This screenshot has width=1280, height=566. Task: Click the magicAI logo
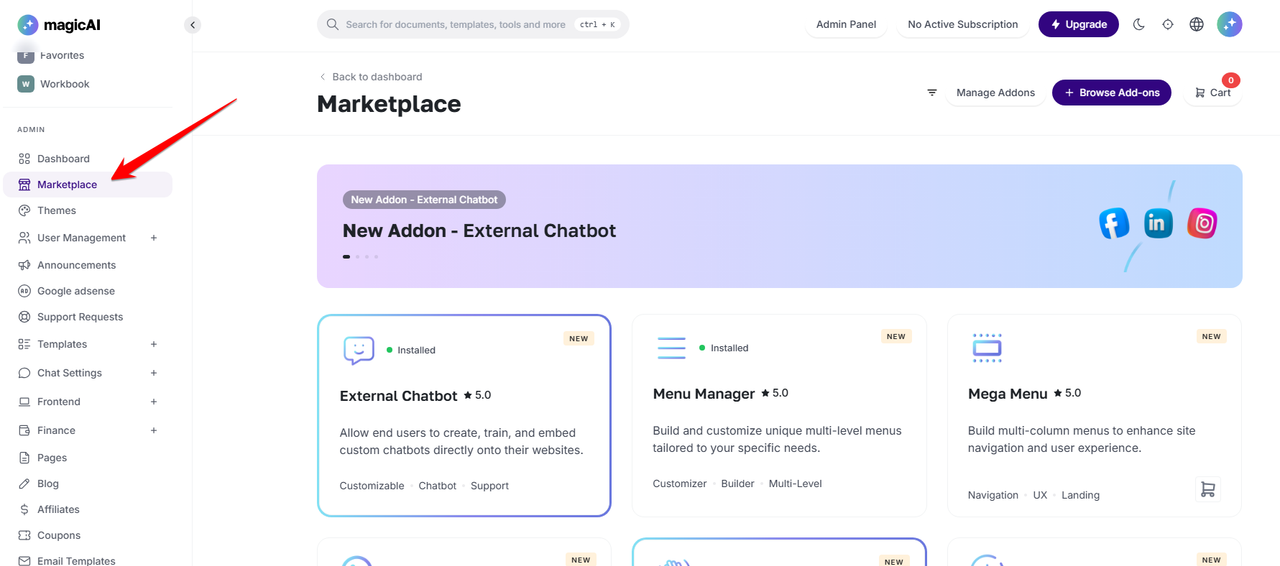click(x=59, y=25)
